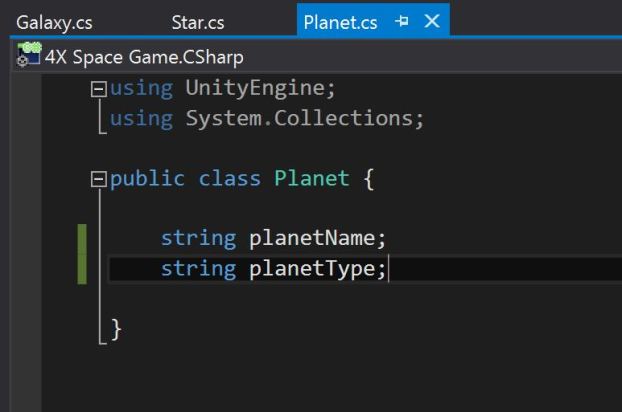
Task: Select the Planet.cs tab
Action: click(x=340, y=22)
